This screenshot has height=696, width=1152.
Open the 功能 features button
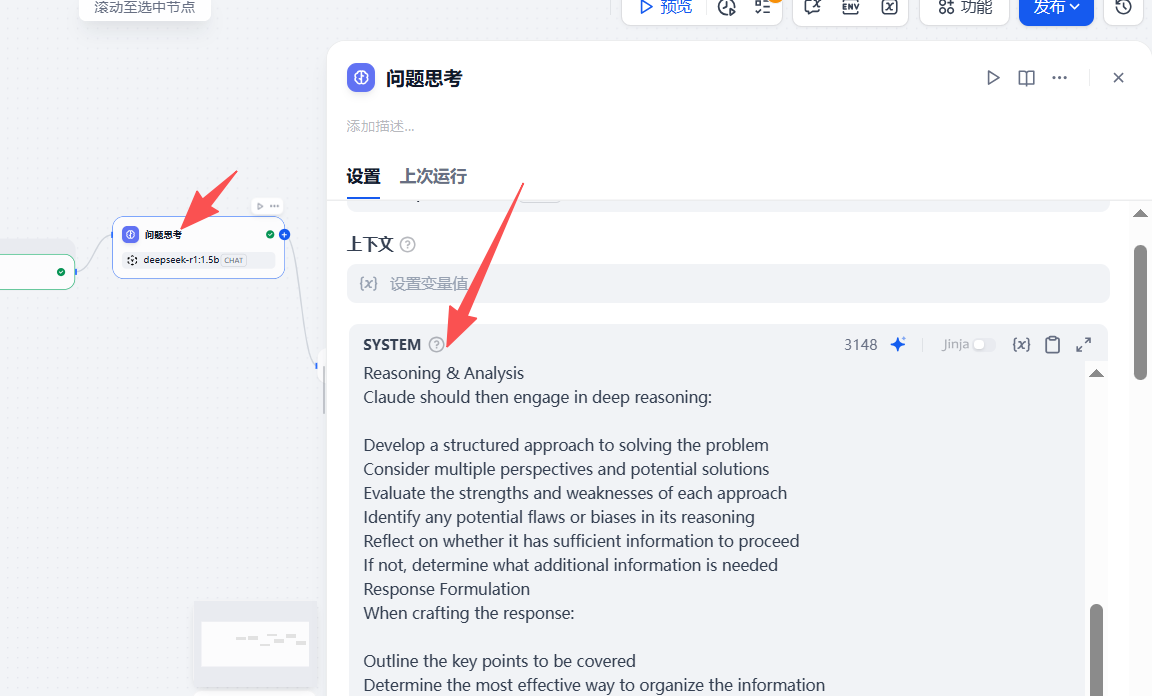coord(963,8)
